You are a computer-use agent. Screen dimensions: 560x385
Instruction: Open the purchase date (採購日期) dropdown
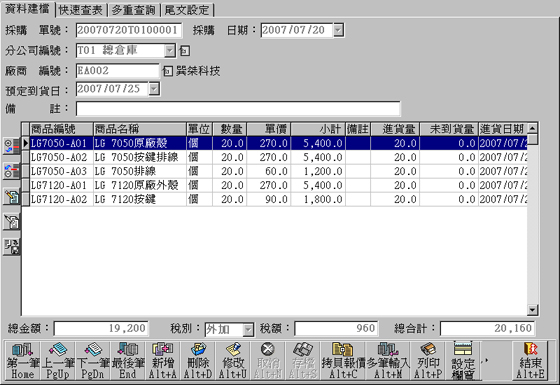click(x=338, y=30)
